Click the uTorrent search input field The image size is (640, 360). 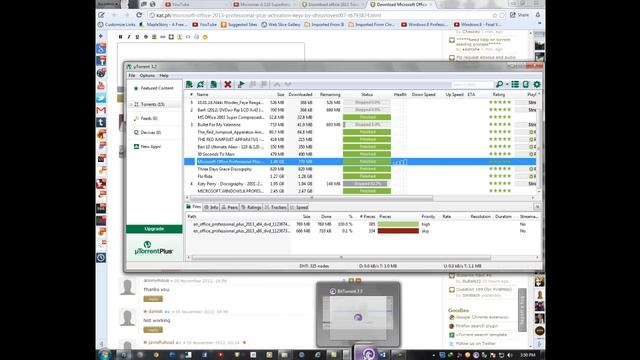[x=472, y=84]
